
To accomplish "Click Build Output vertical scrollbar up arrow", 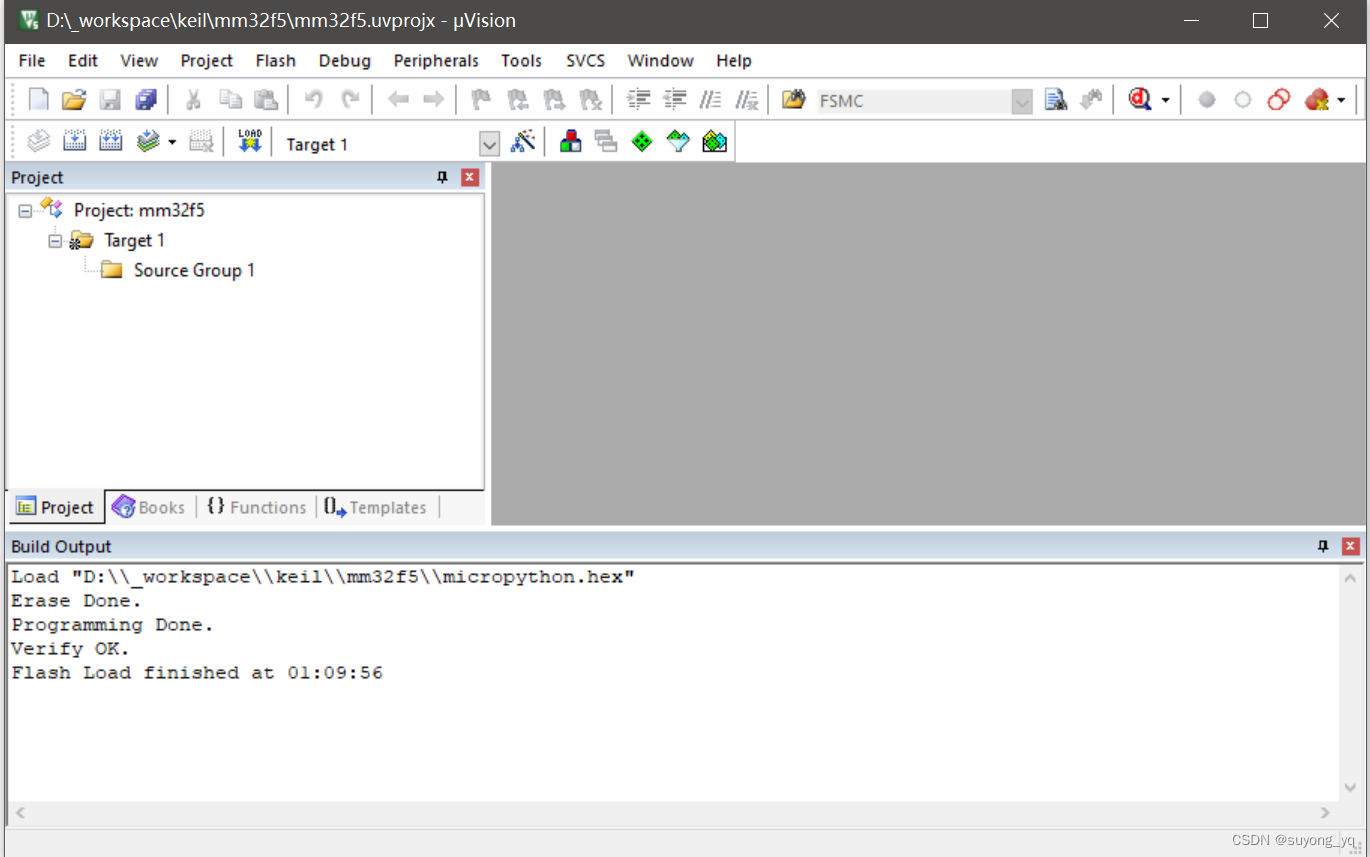I will [x=1350, y=578].
